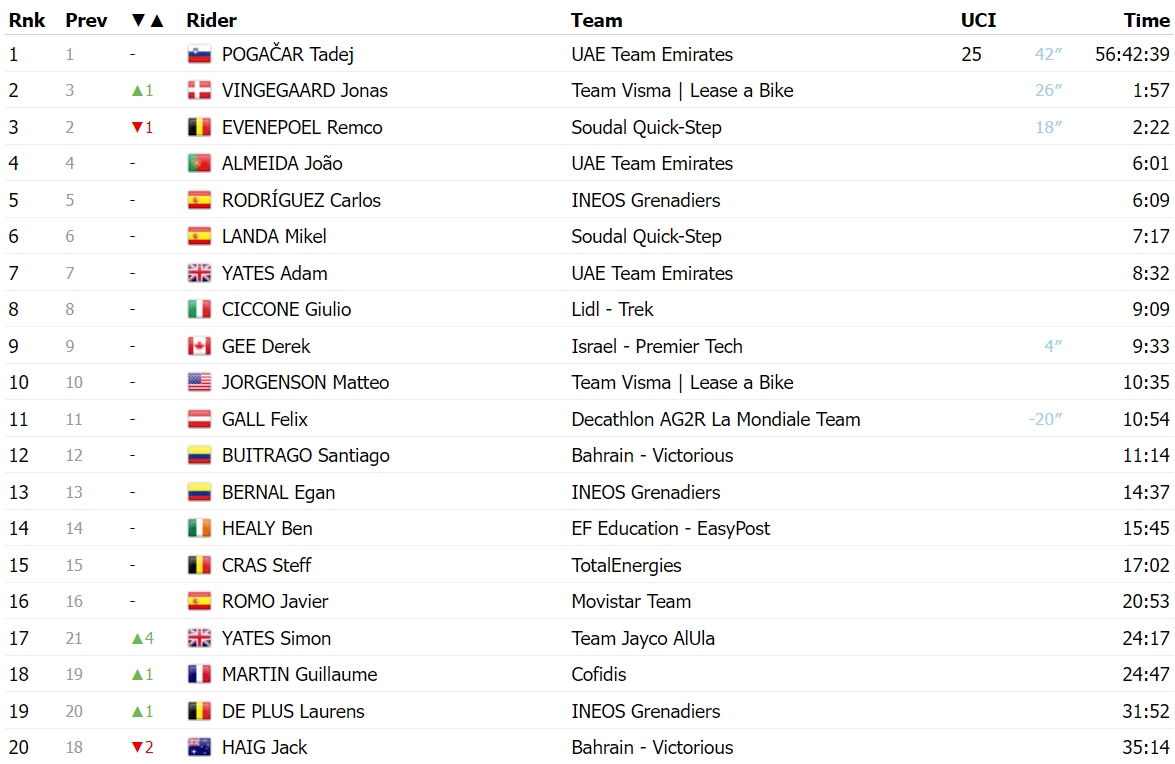Open rider page for YATES Simon

(277, 638)
